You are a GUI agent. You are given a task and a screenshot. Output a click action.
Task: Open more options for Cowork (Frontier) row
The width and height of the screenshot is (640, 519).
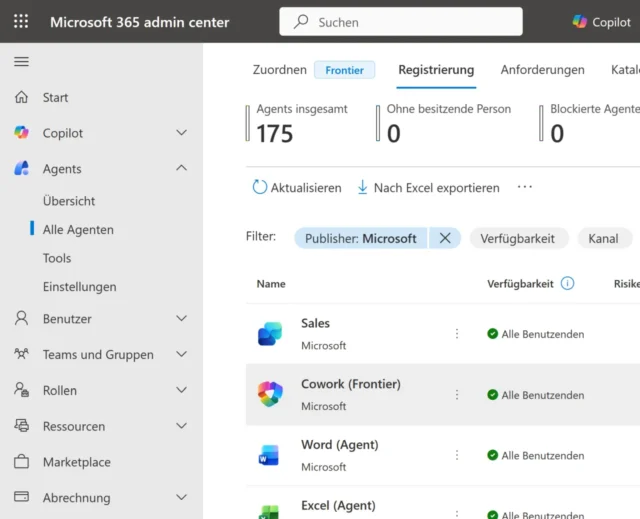pyautogui.click(x=457, y=395)
